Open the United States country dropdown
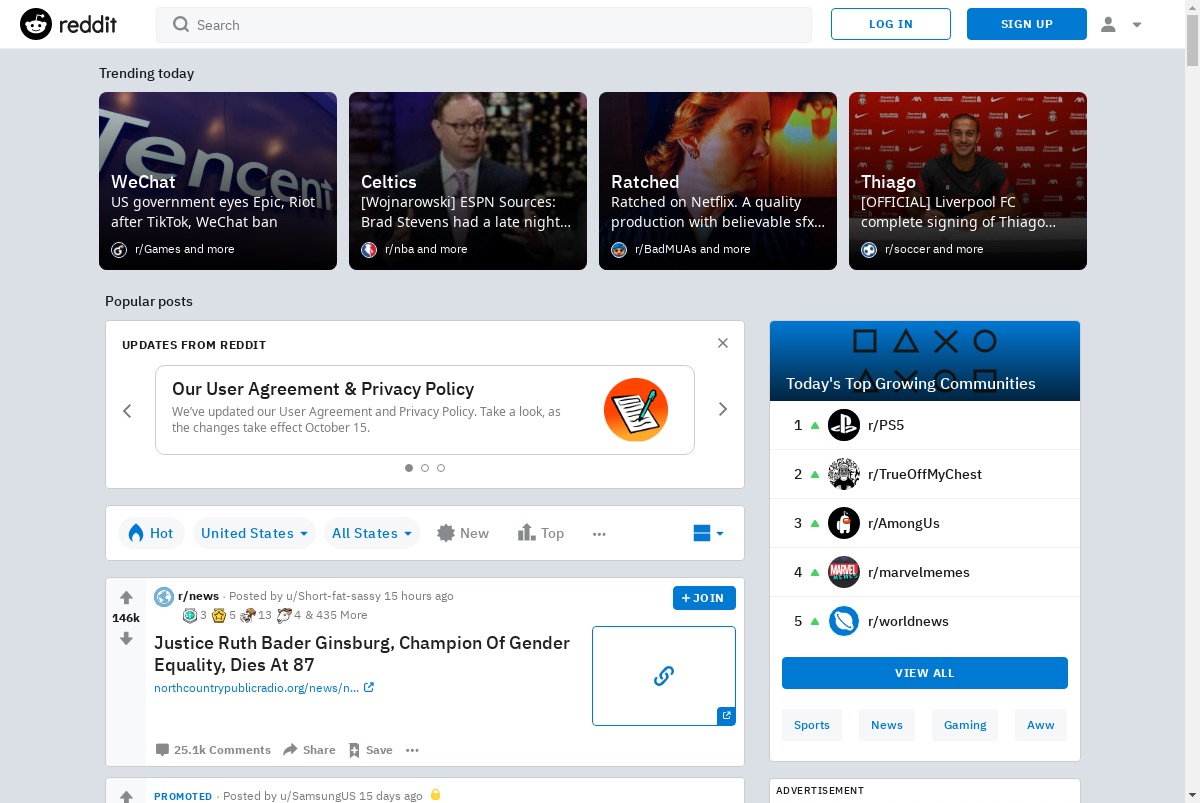 click(254, 533)
